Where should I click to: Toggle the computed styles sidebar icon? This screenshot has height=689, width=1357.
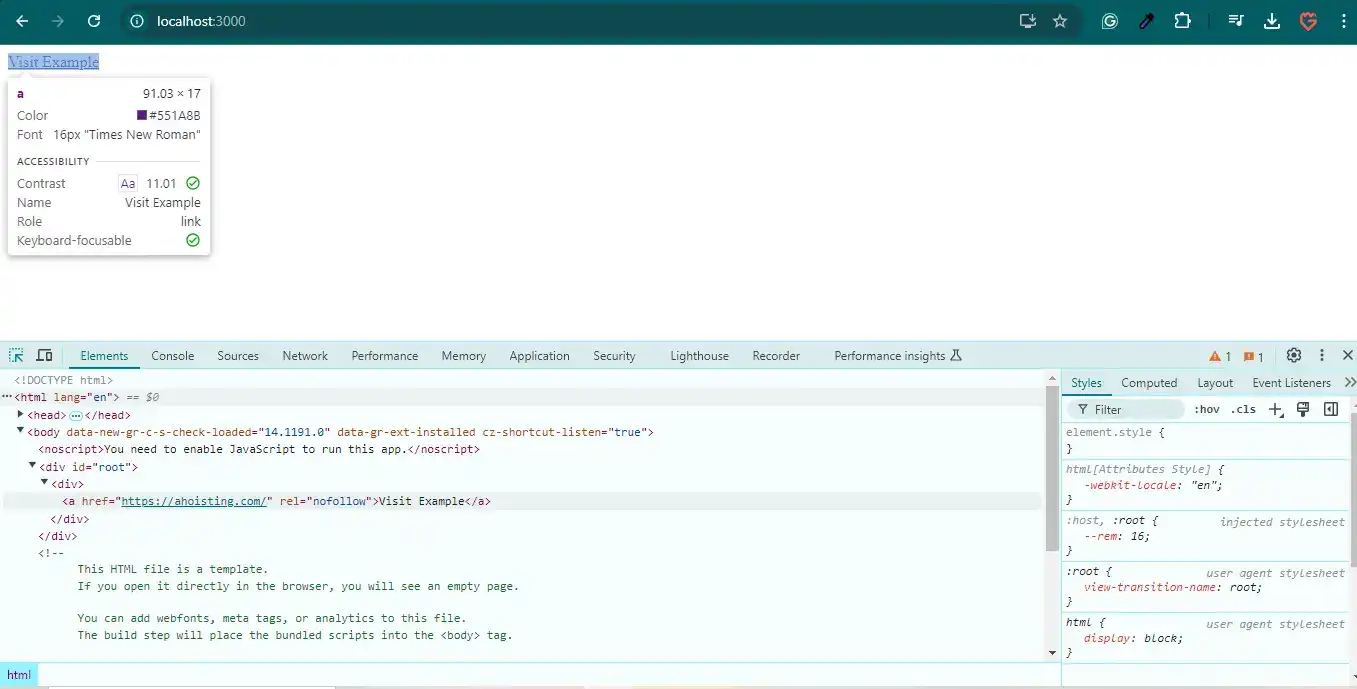pyautogui.click(x=1331, y=409)
